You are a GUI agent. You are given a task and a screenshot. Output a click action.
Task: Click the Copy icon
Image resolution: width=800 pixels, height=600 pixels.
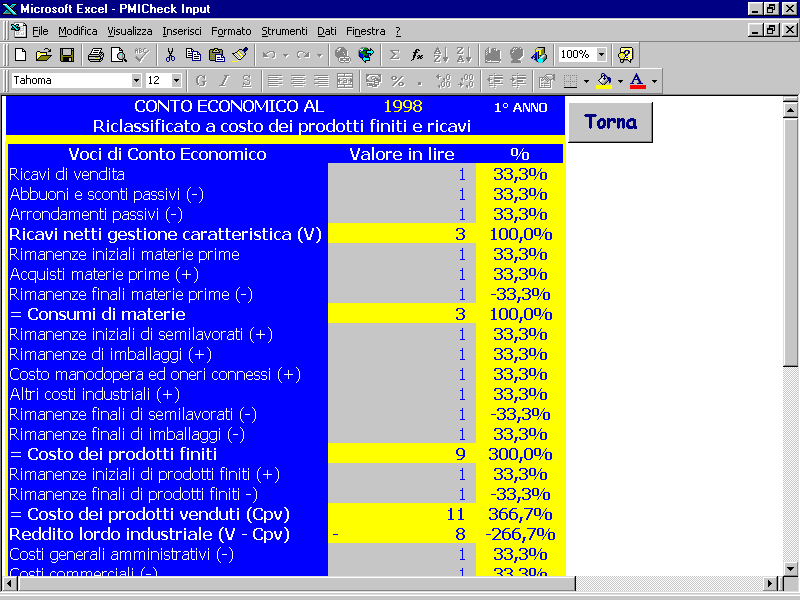coord(193,55)
